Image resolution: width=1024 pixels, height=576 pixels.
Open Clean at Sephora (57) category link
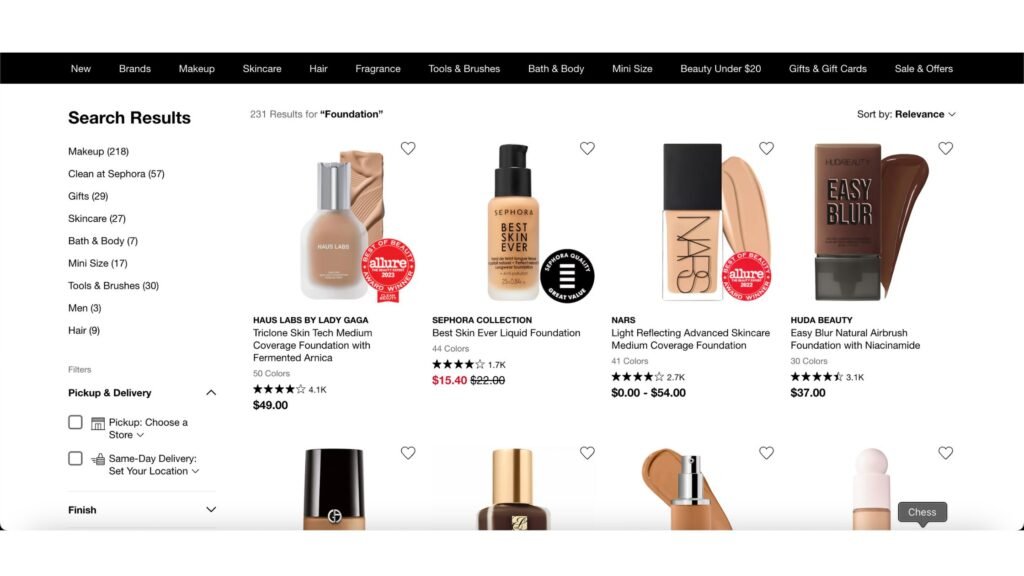116,174
